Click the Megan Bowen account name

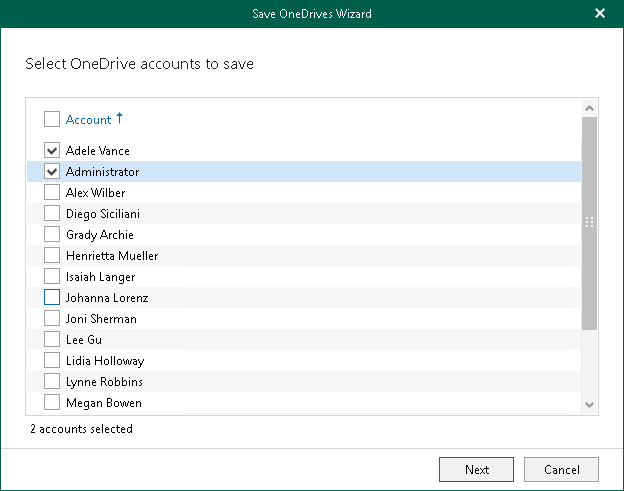point(103,403)
